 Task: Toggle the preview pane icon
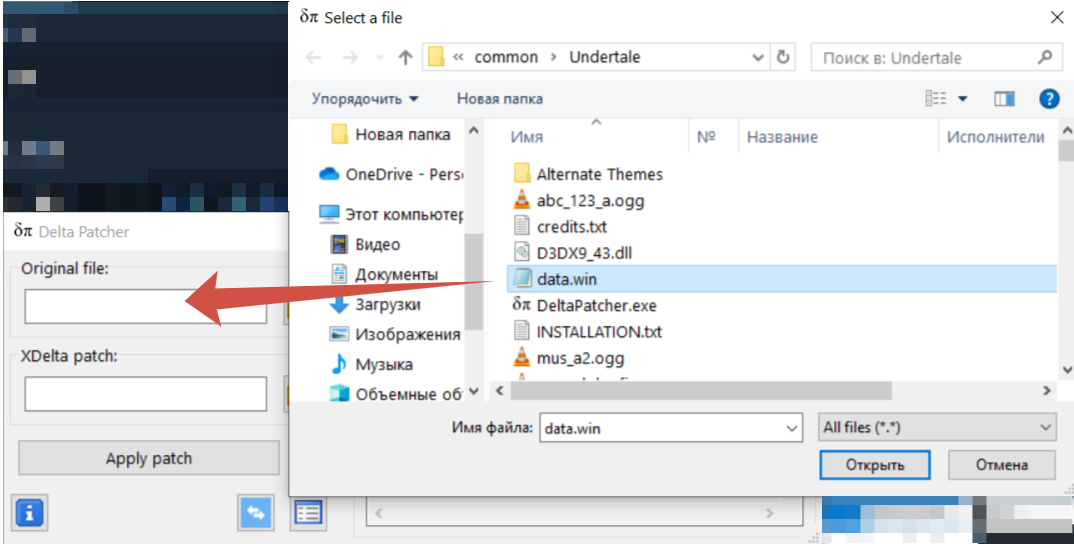click(1004, 99)
